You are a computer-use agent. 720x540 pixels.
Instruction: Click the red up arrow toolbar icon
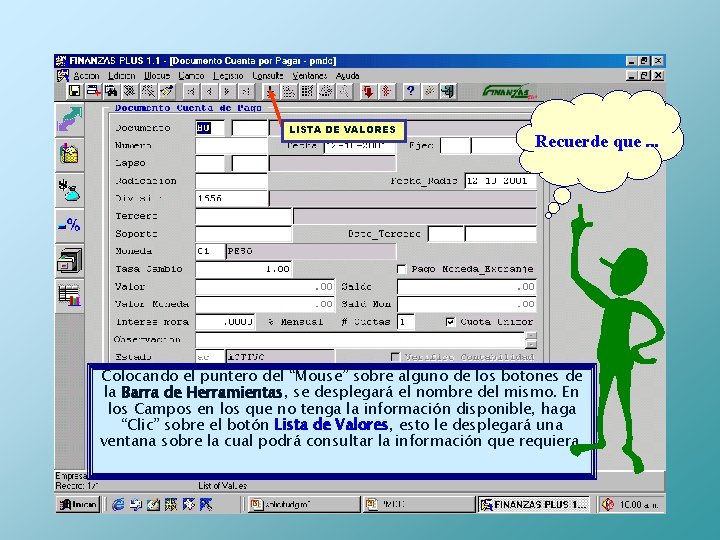tap(386, 92)
